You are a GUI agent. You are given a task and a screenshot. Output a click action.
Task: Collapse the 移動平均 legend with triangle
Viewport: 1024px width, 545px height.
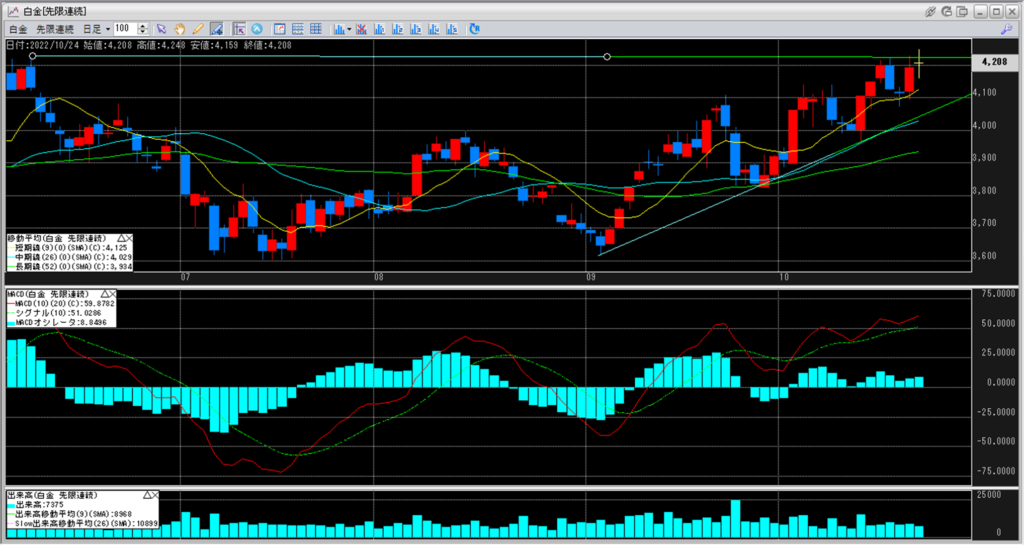(x=121, y=239)
